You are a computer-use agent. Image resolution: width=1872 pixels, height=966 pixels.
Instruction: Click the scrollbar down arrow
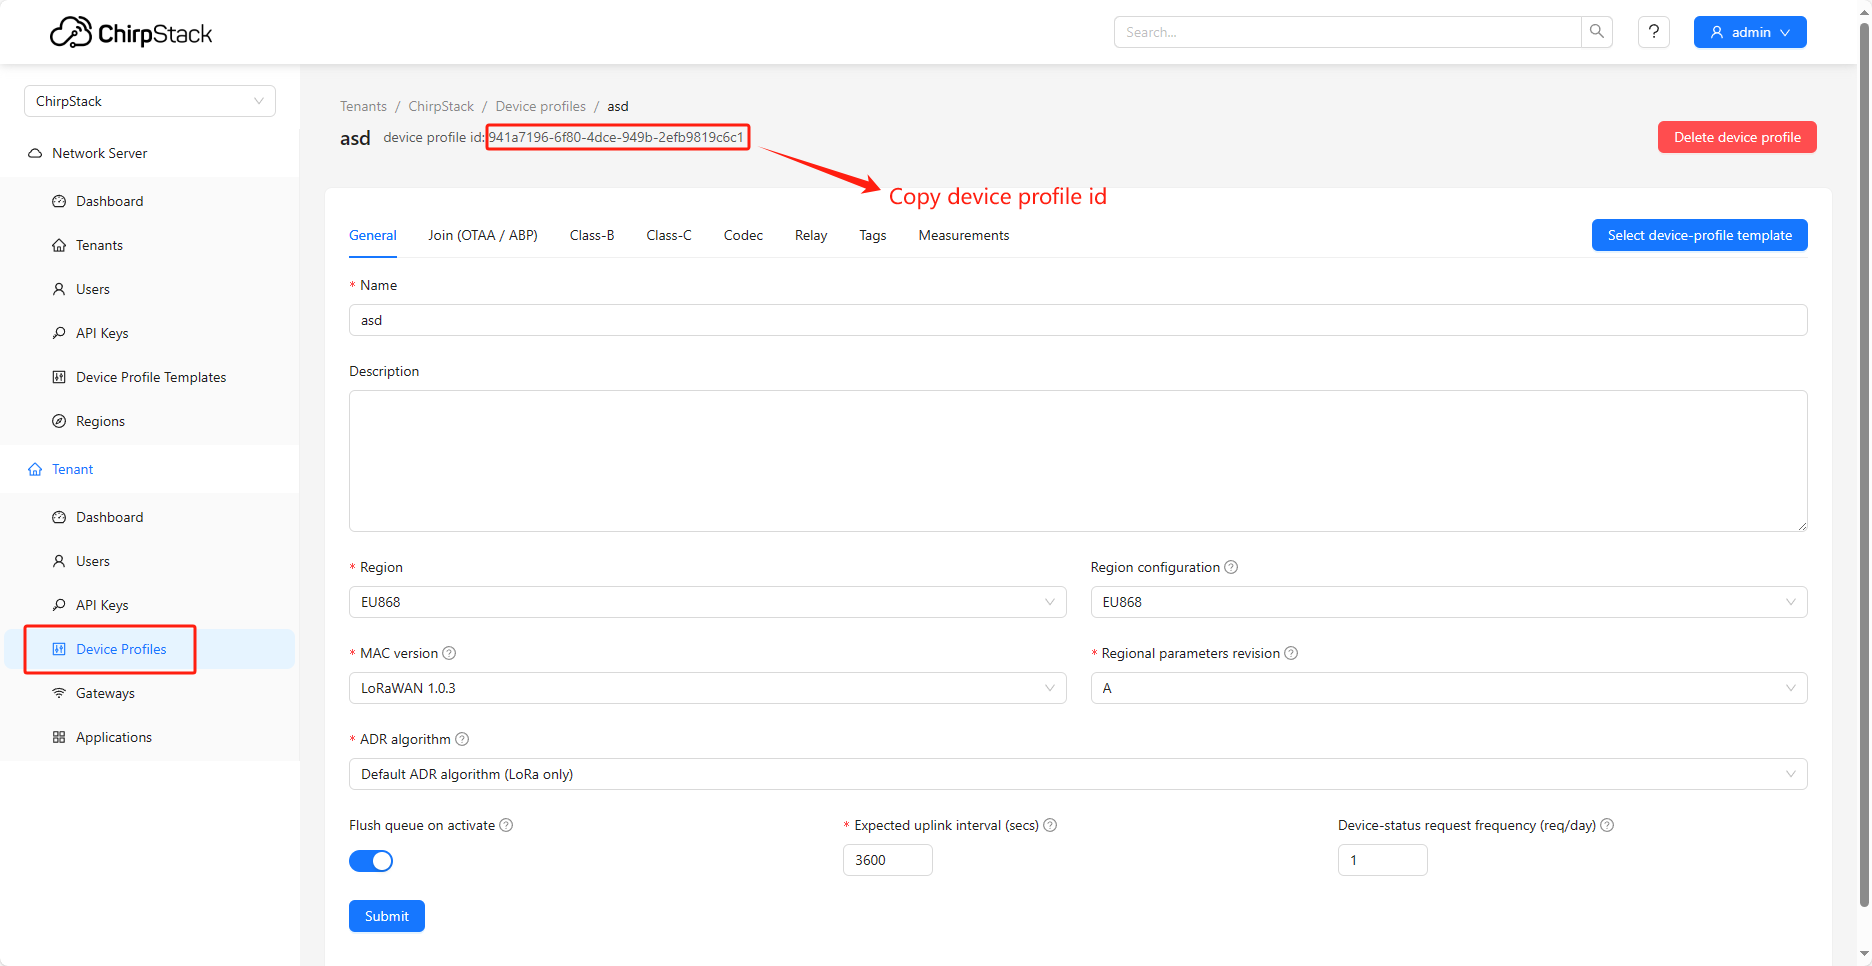coord(1864,954)
